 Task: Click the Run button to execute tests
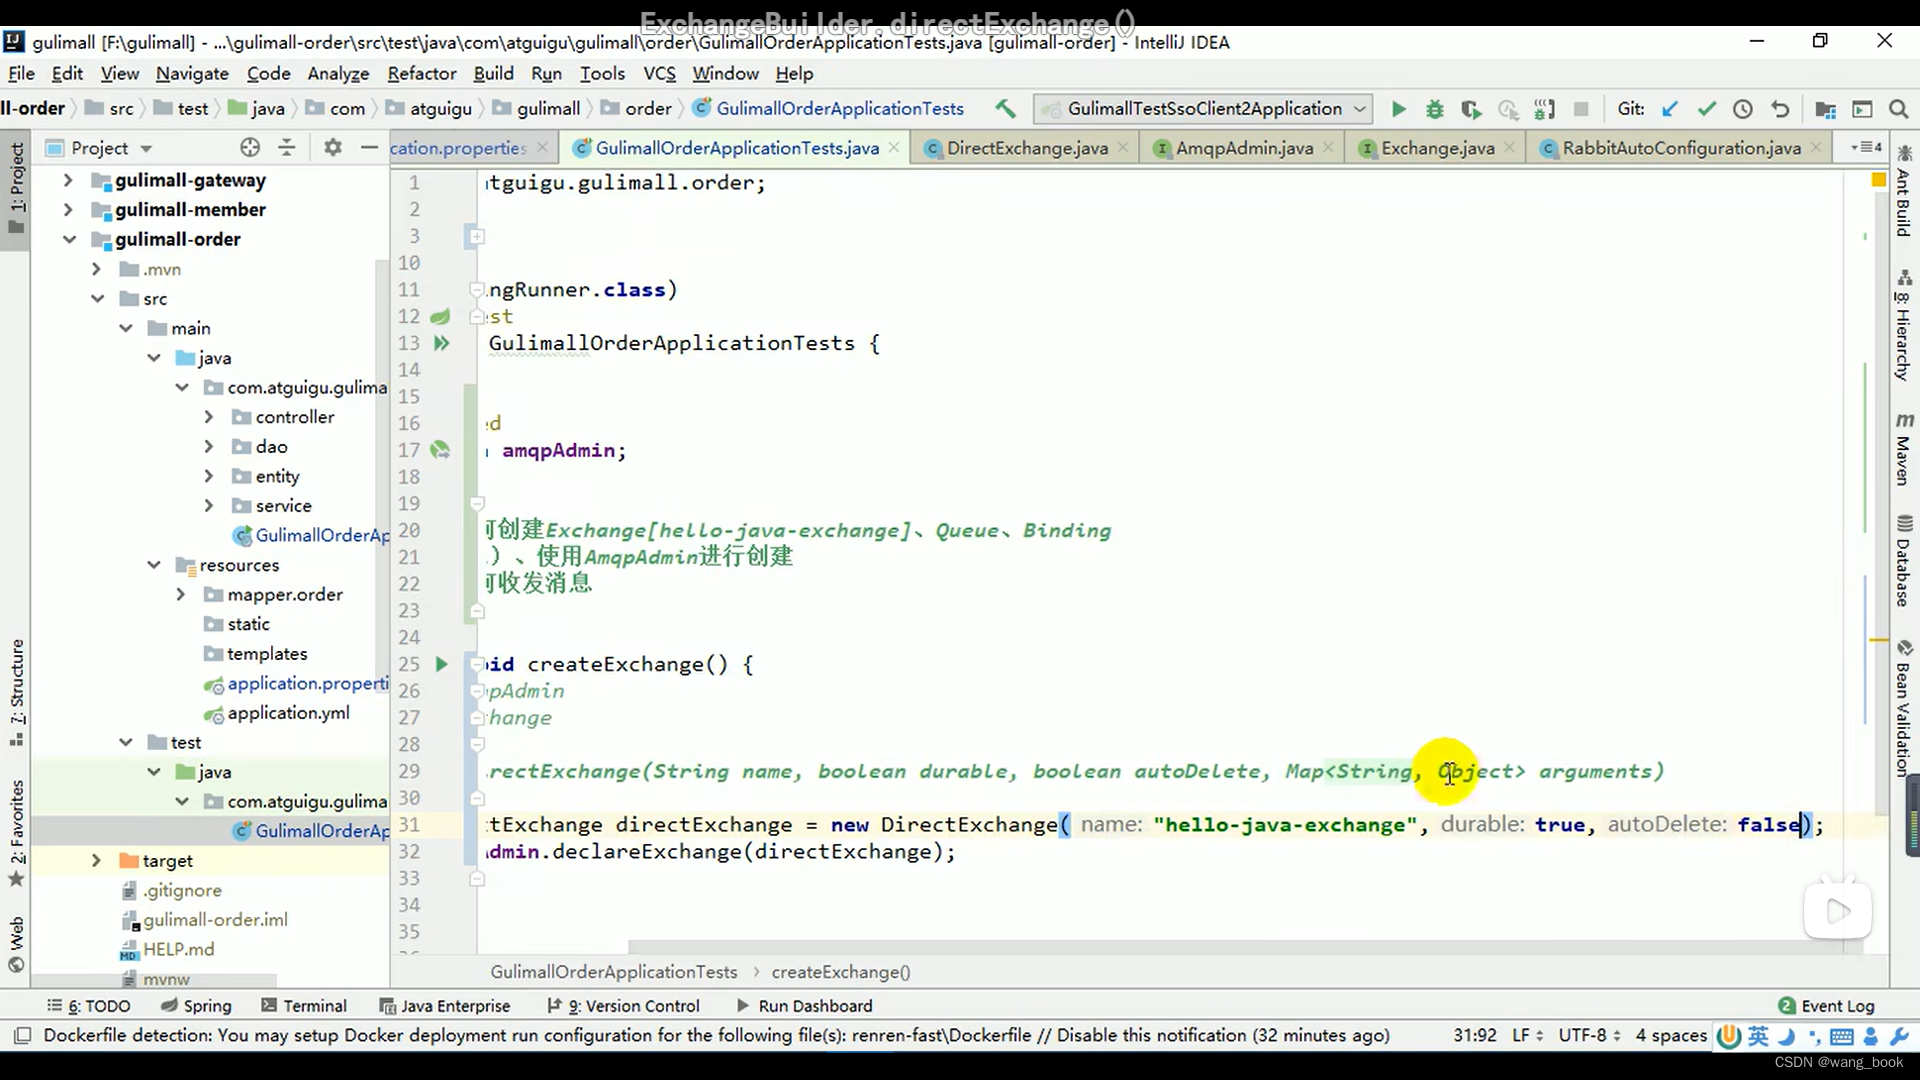(1398, 108)
